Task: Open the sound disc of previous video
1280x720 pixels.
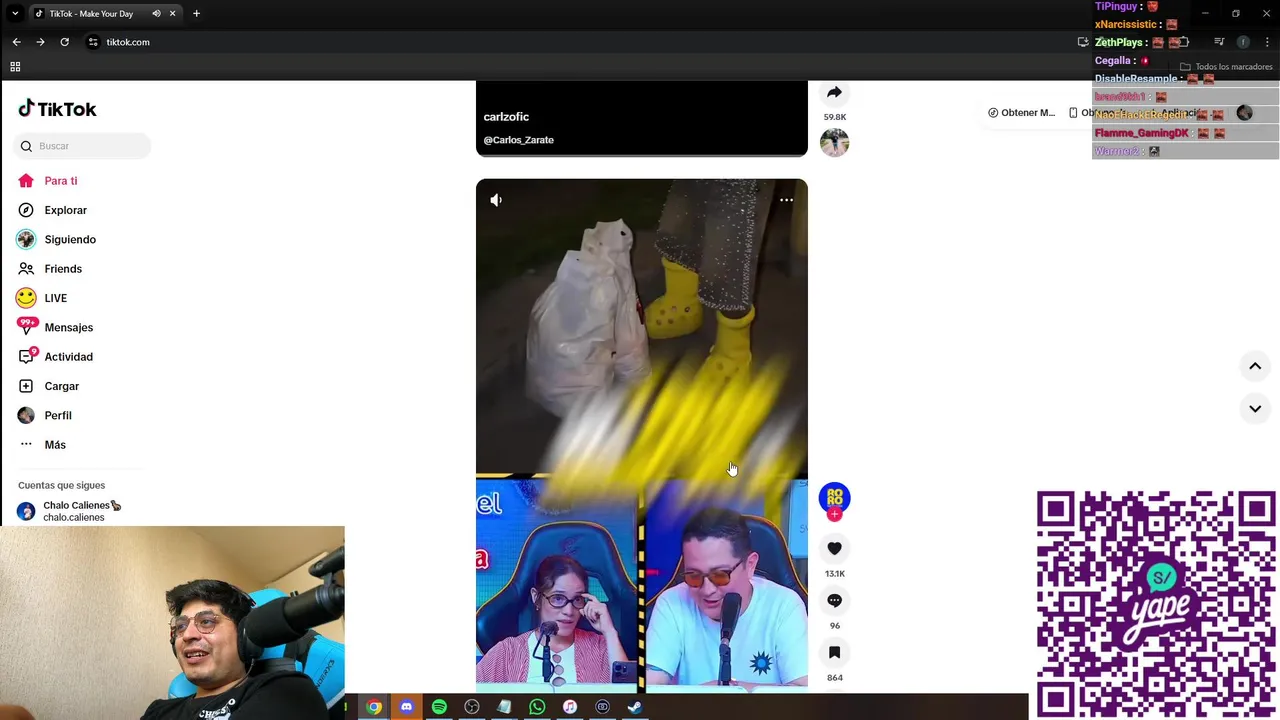Action: (x=834, y=143)
